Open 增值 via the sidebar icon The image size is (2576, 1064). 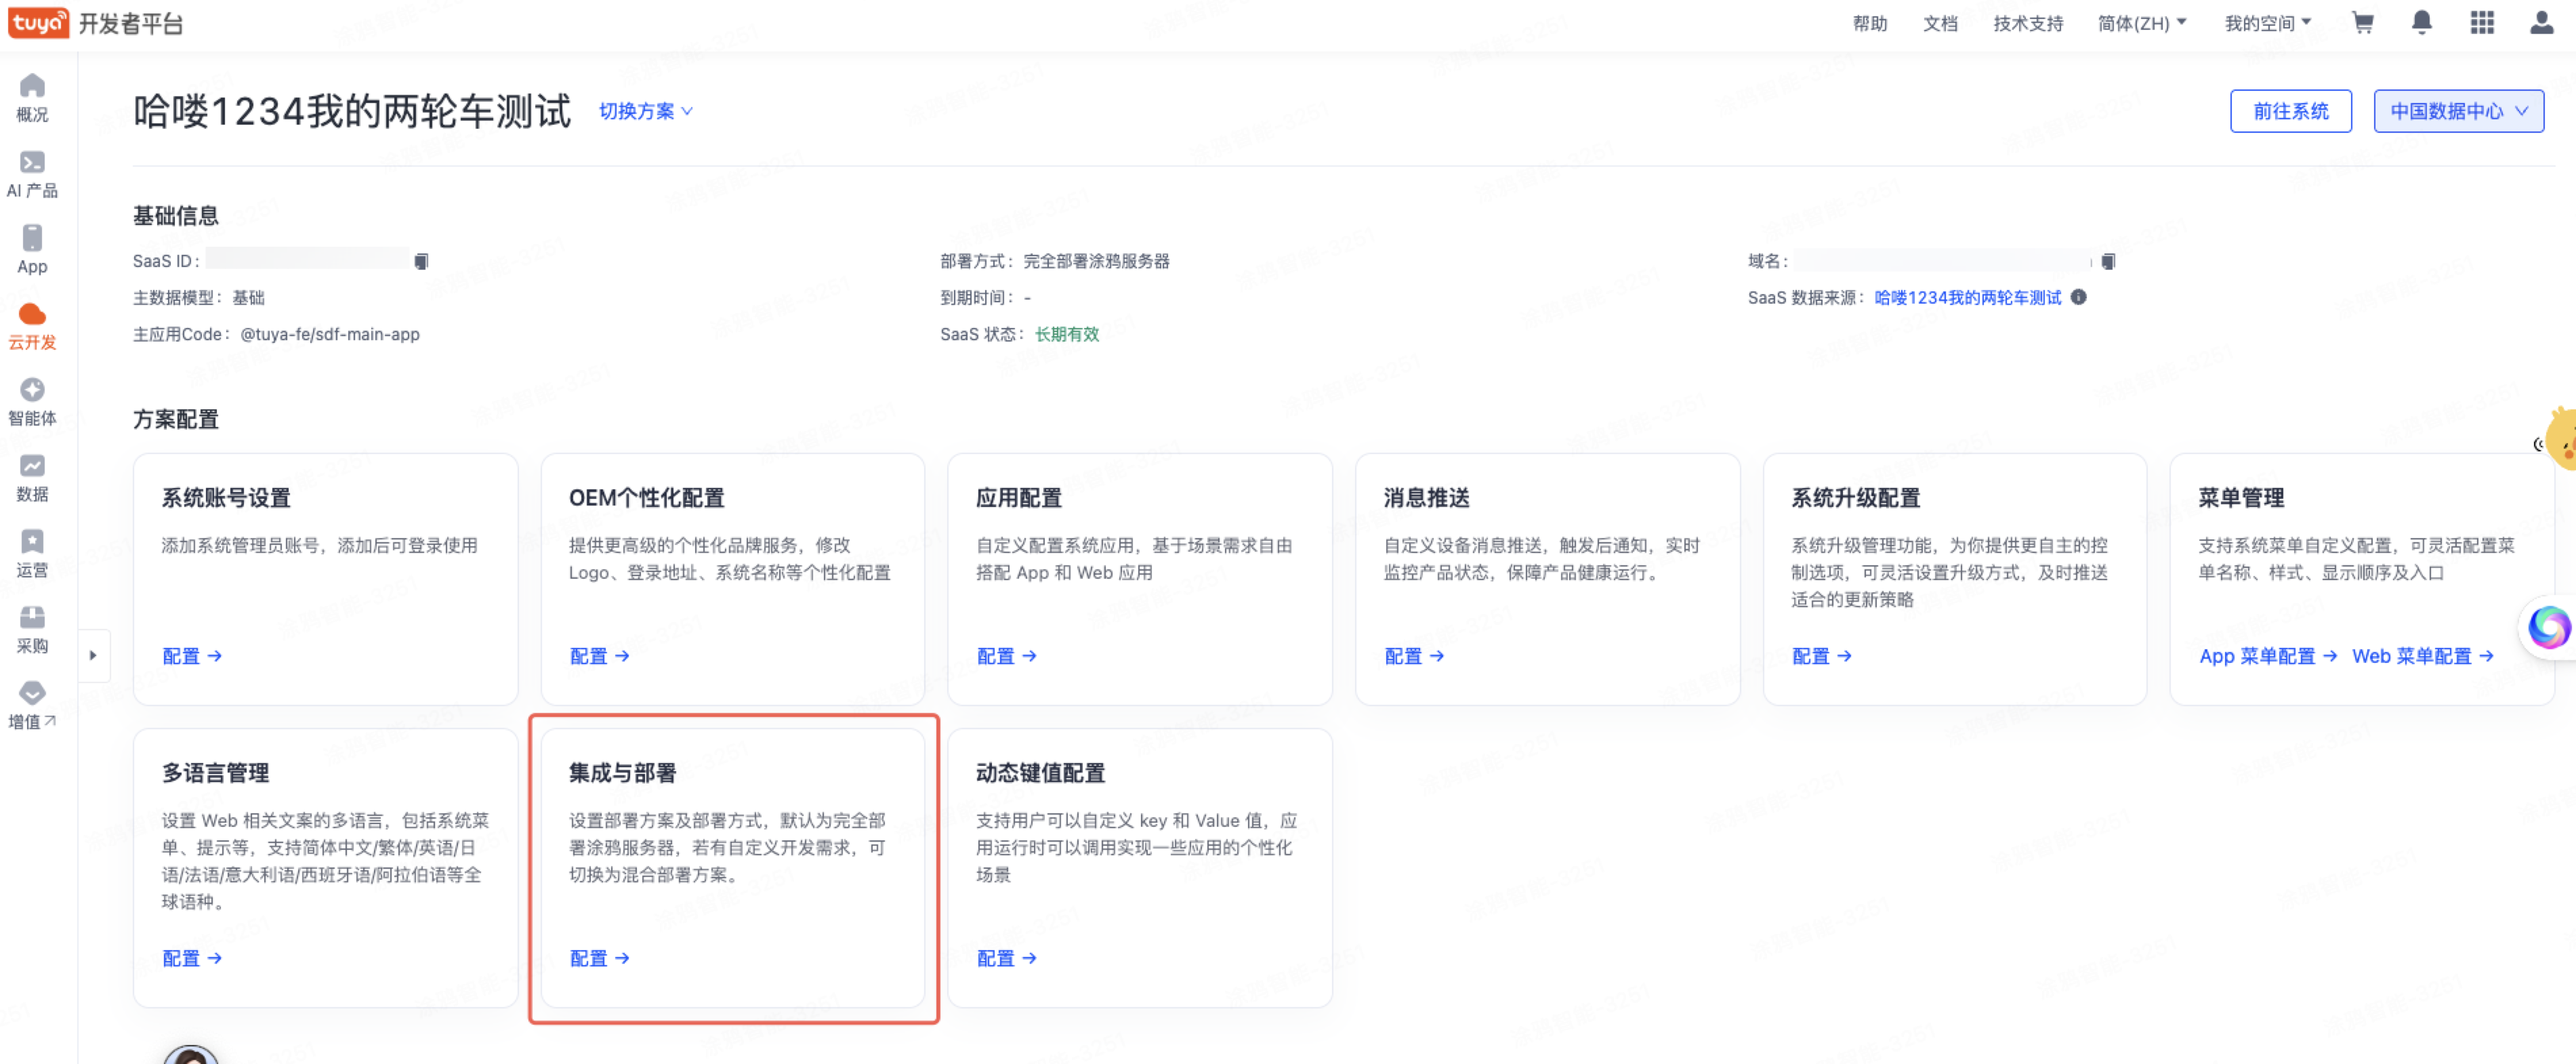[32, 705]
